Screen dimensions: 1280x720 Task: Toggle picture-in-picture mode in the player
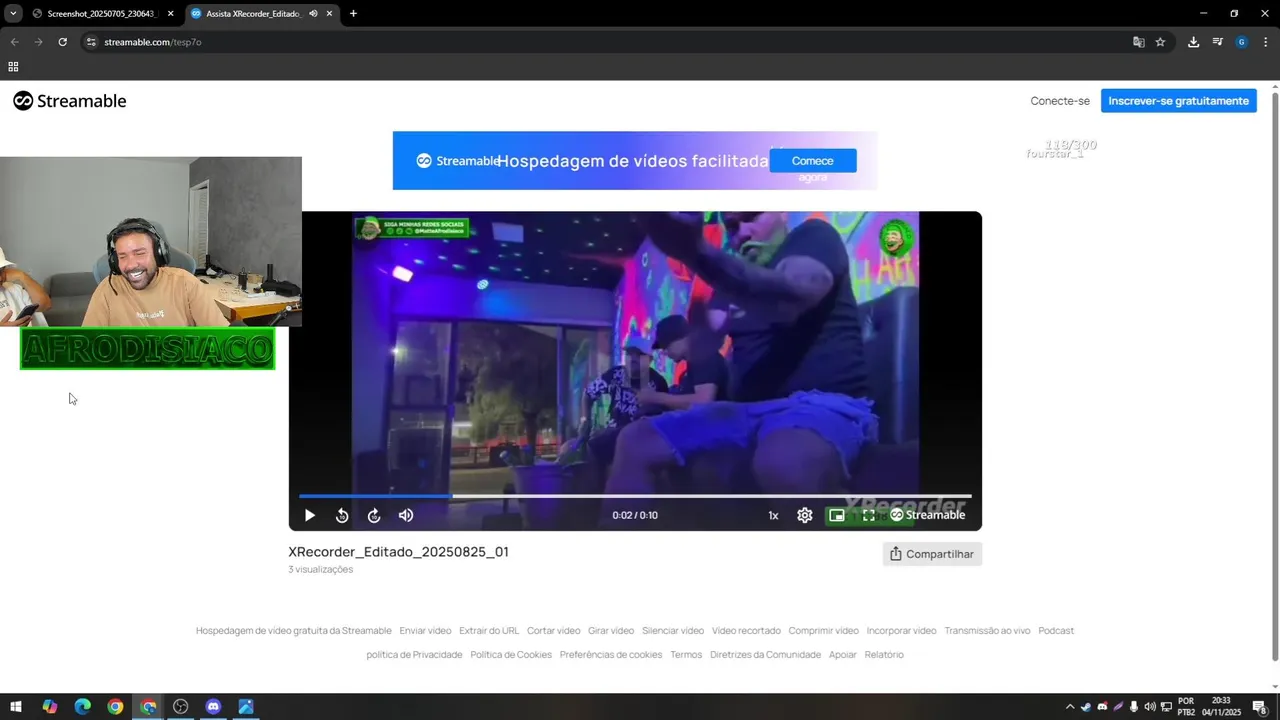pos(837,516)
